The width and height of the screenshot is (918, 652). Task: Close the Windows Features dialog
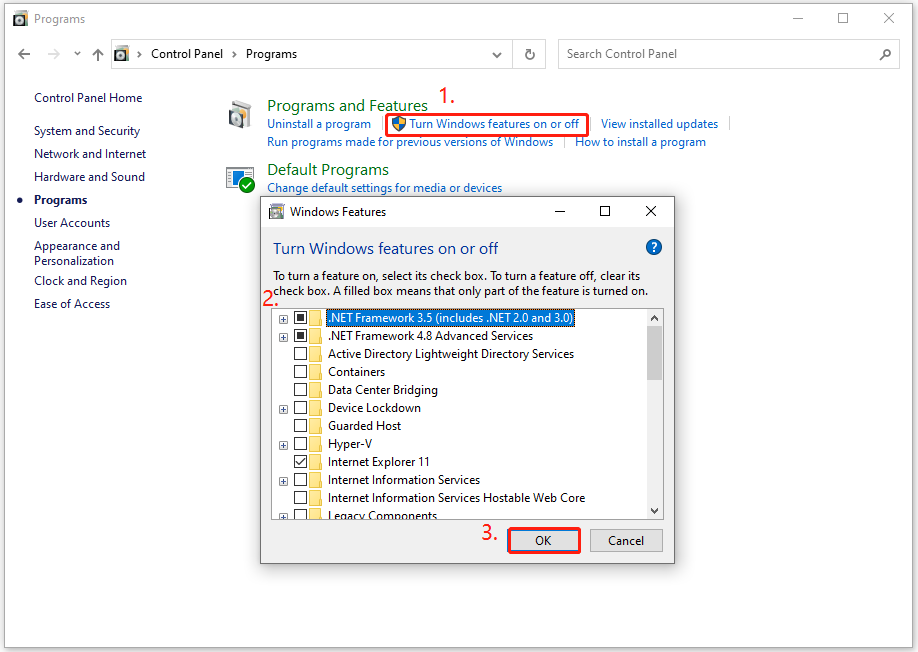tap(650, 211)
